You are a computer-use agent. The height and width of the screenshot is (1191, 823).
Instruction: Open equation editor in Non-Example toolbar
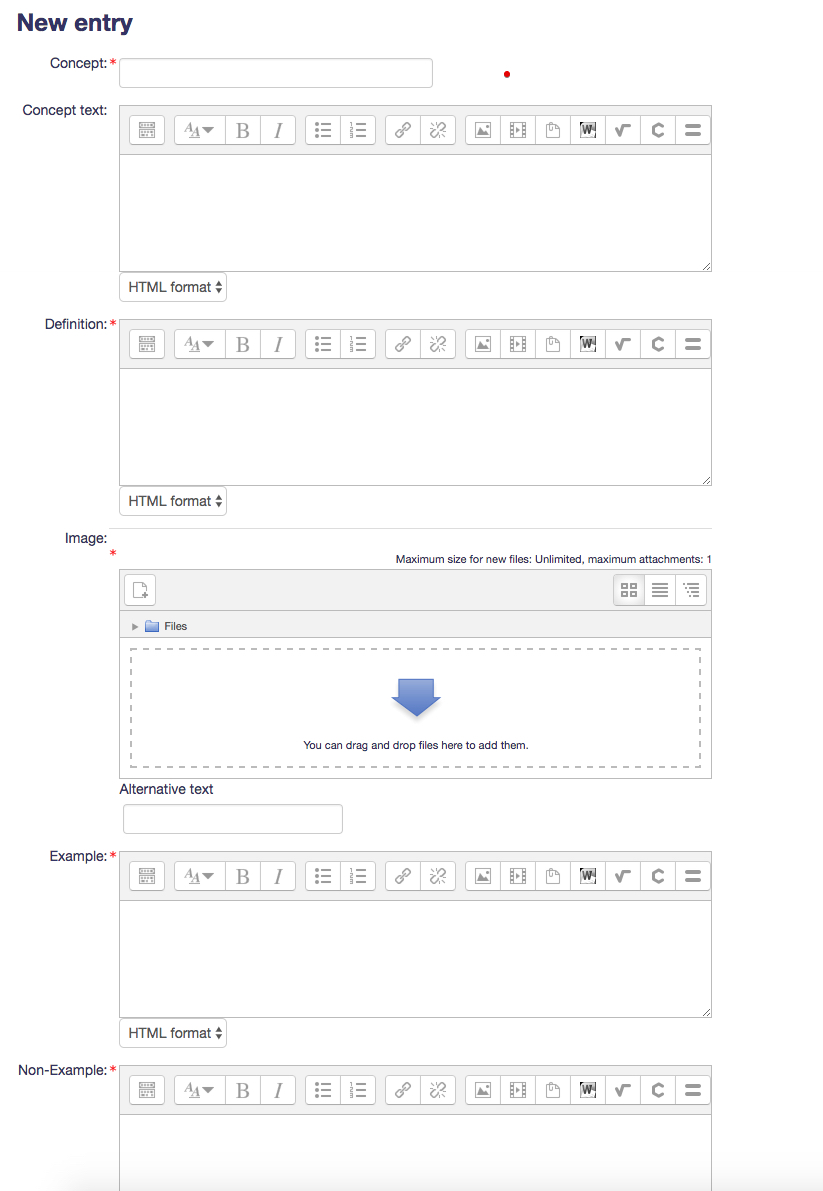623,1090
